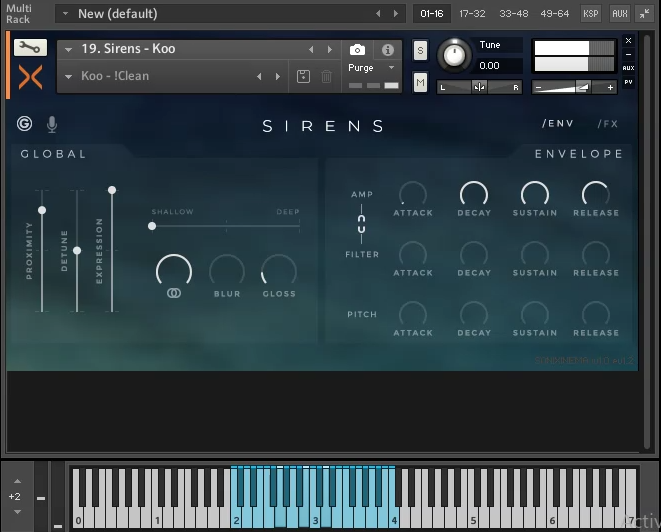
Task: Click the Amp Decay knob
Action: [x=474, y=195]
